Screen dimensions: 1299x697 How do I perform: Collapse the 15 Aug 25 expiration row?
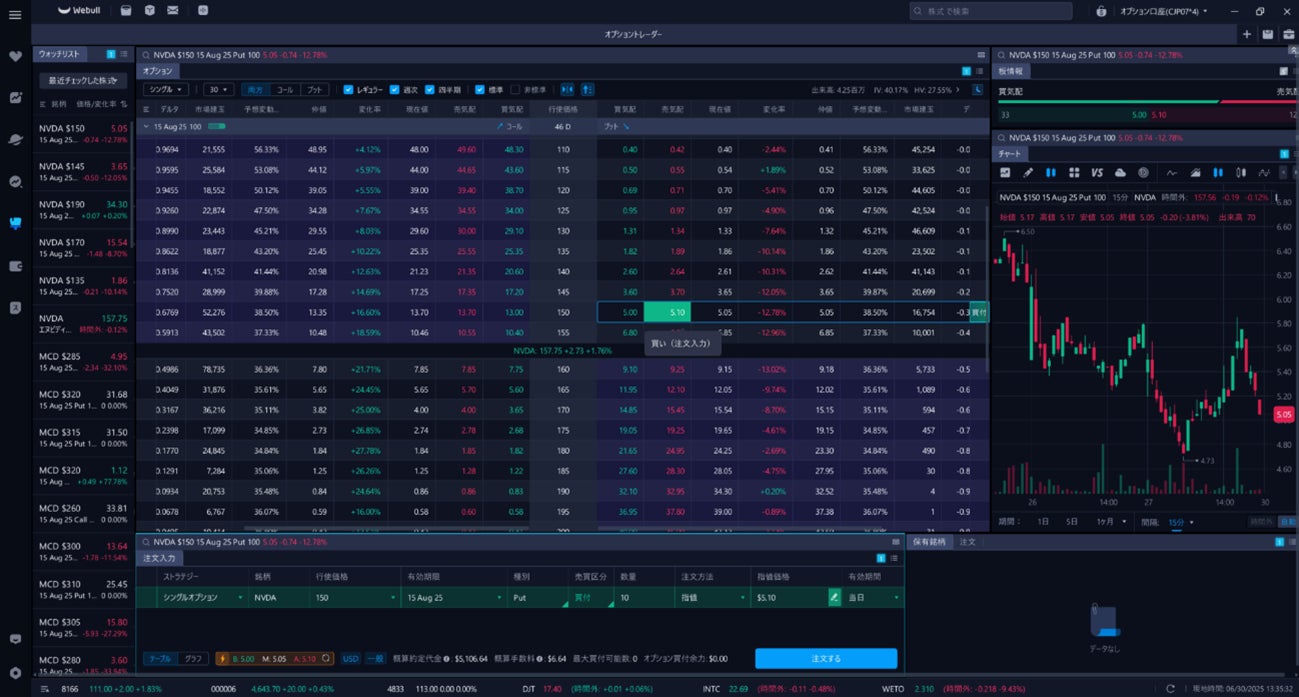[147, 127]
